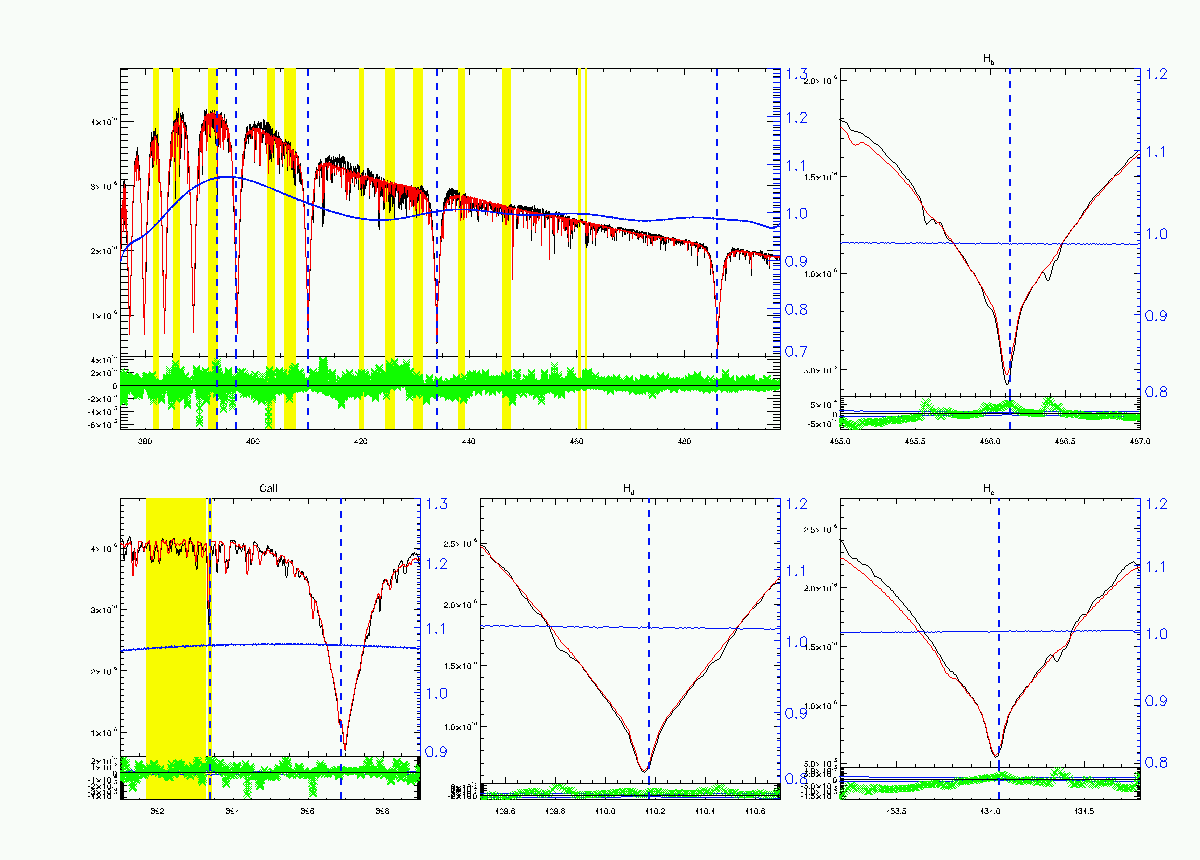Click the 460 tick label under overview spectrum
This screenshot has width=1200, height=860.
tap(576, 441)
